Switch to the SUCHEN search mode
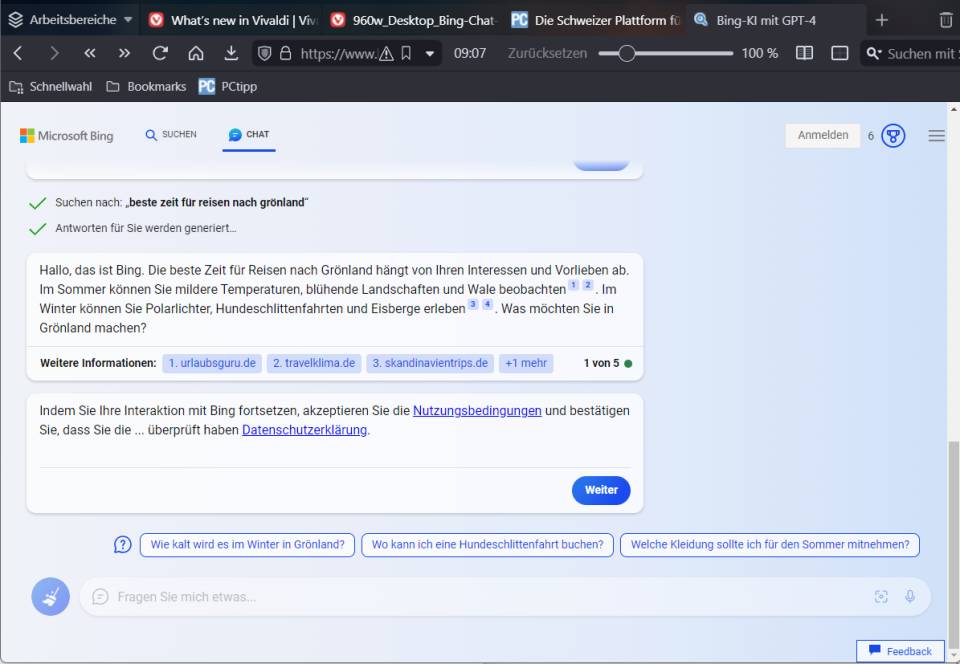960x664 pixels. pos(171,135)
